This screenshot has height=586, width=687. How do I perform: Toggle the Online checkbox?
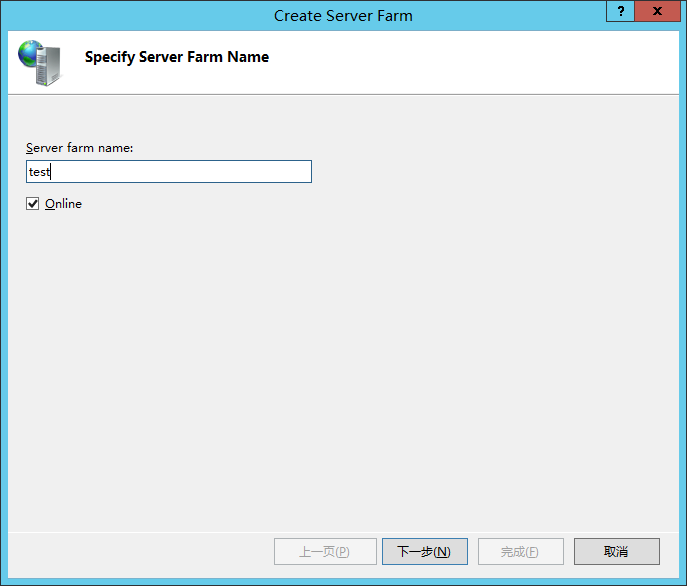(x=33, y=204)
